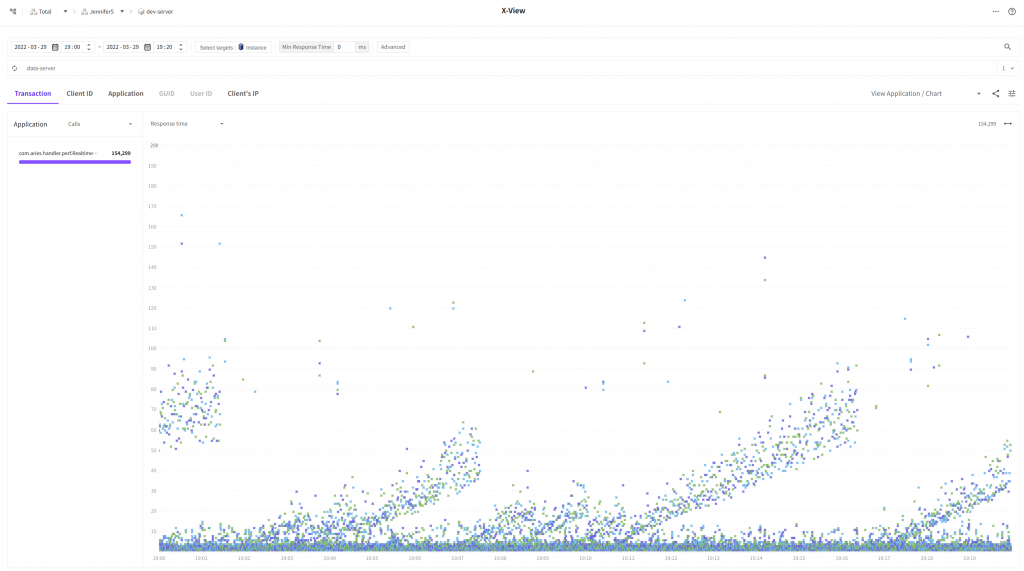Open the Response time axis dropdown

click(187, 123)
